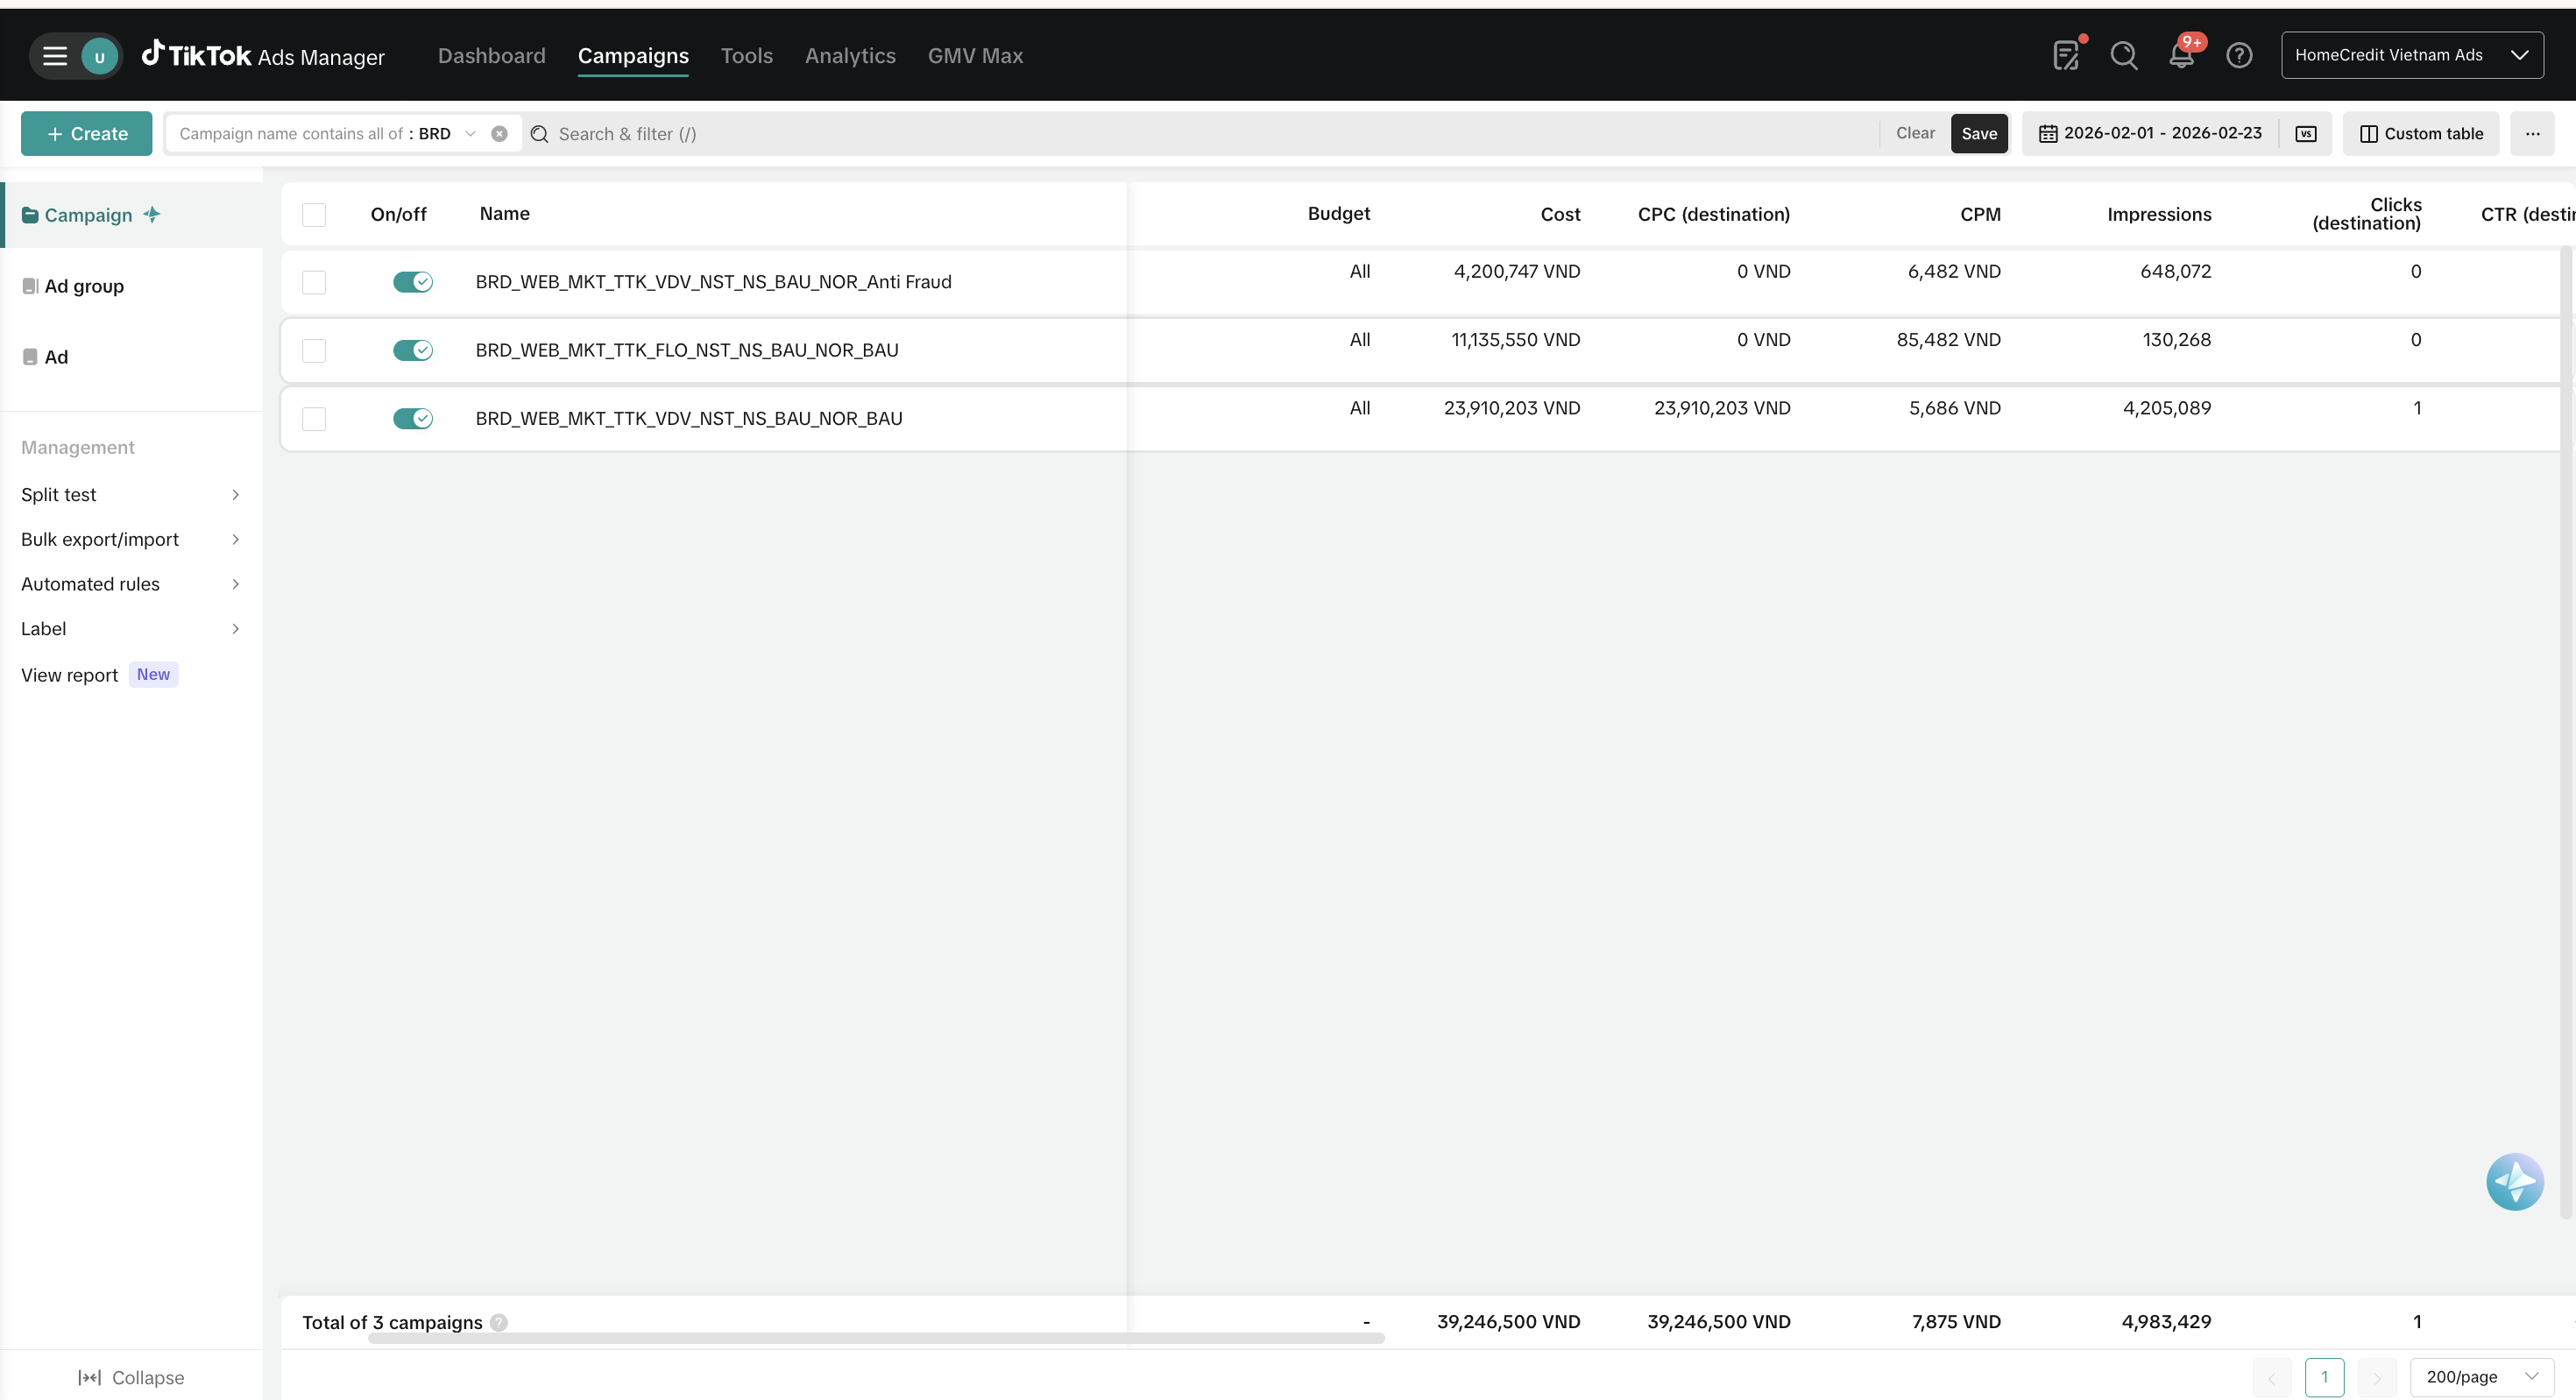
Task: Open the hamburger menu icon
Action: coord(55,56)
